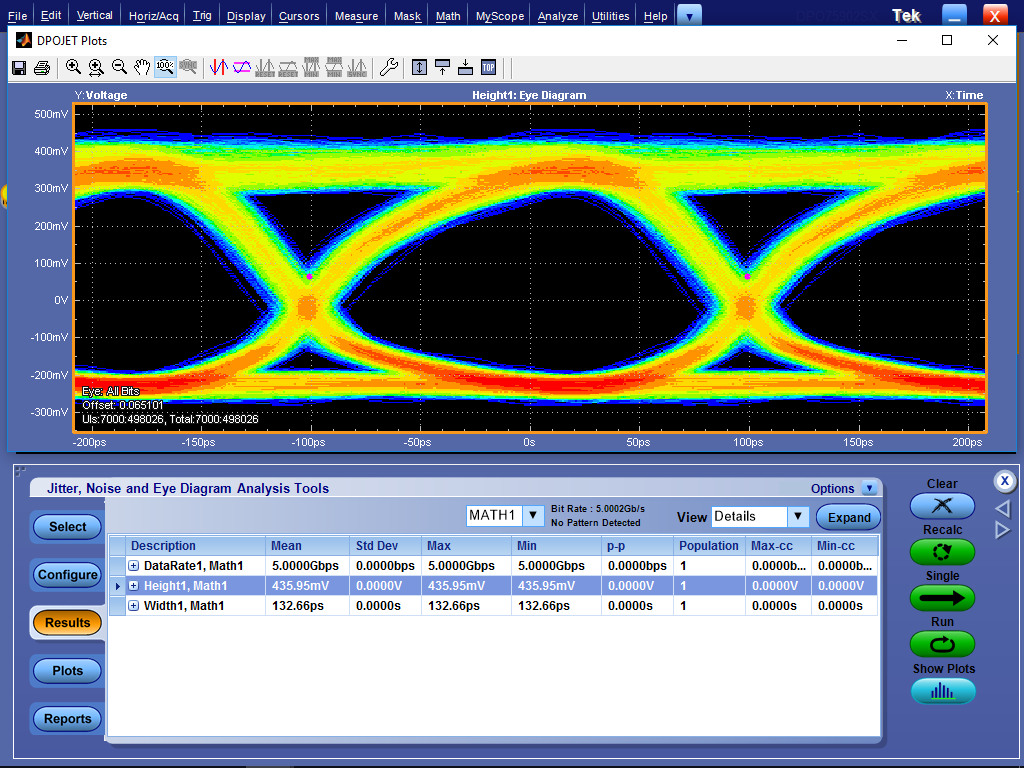This screenshot has width=1024, height=768.
Task: Maximize the DPOJET Plots window
Action: click(947, 40)
